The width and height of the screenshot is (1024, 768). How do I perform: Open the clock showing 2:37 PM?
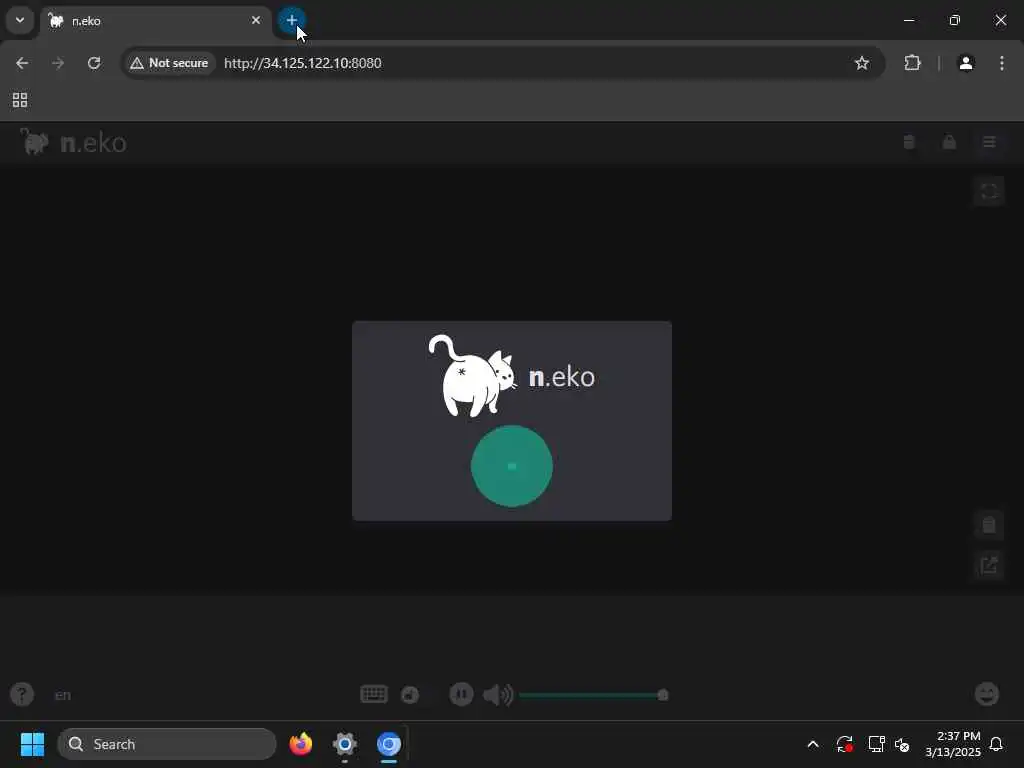click(x=953, y=744)
